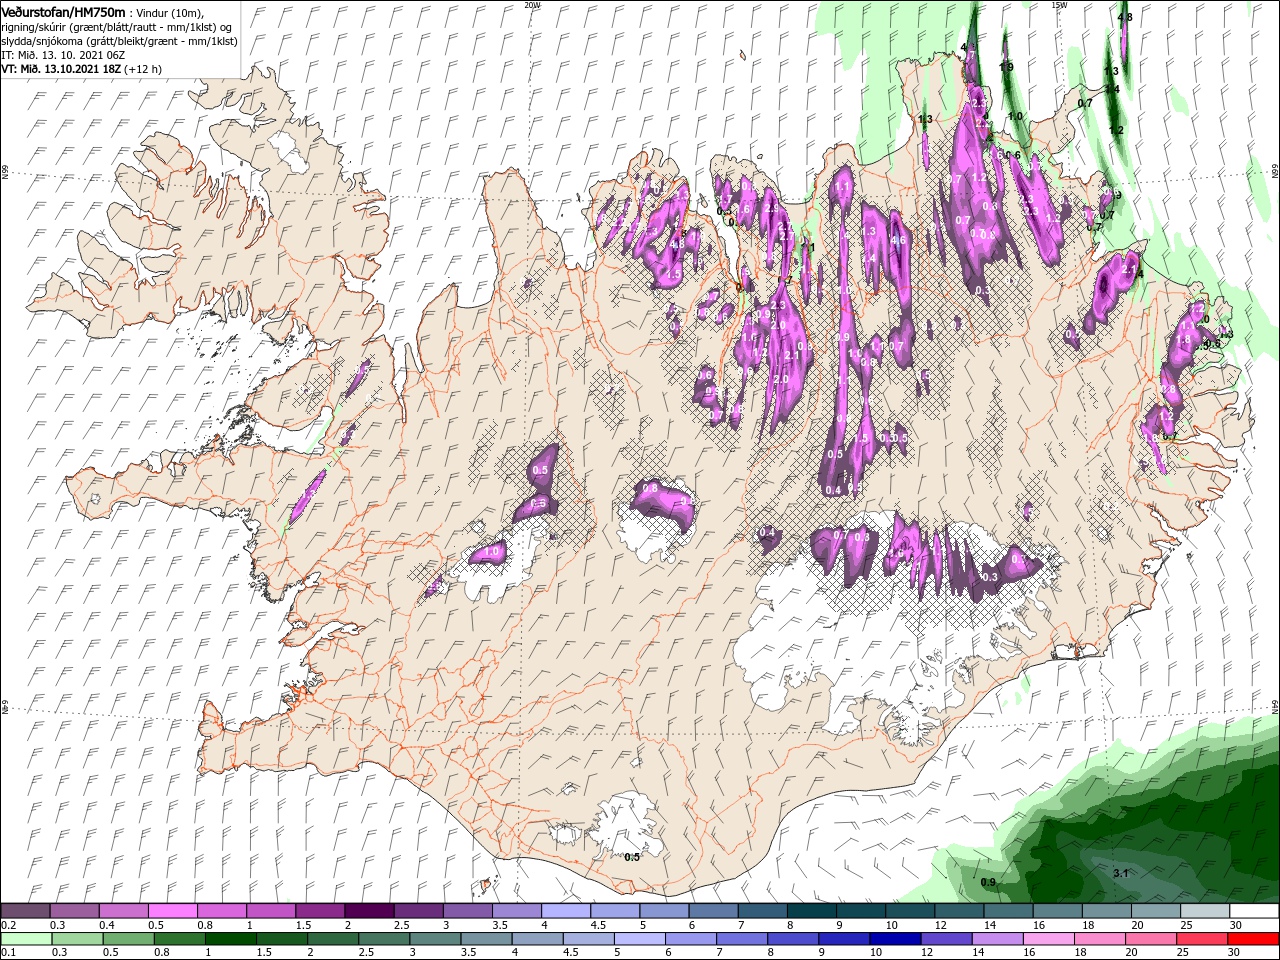Pick the top-row legend swatch starting at 1

[x=270, y=911]
